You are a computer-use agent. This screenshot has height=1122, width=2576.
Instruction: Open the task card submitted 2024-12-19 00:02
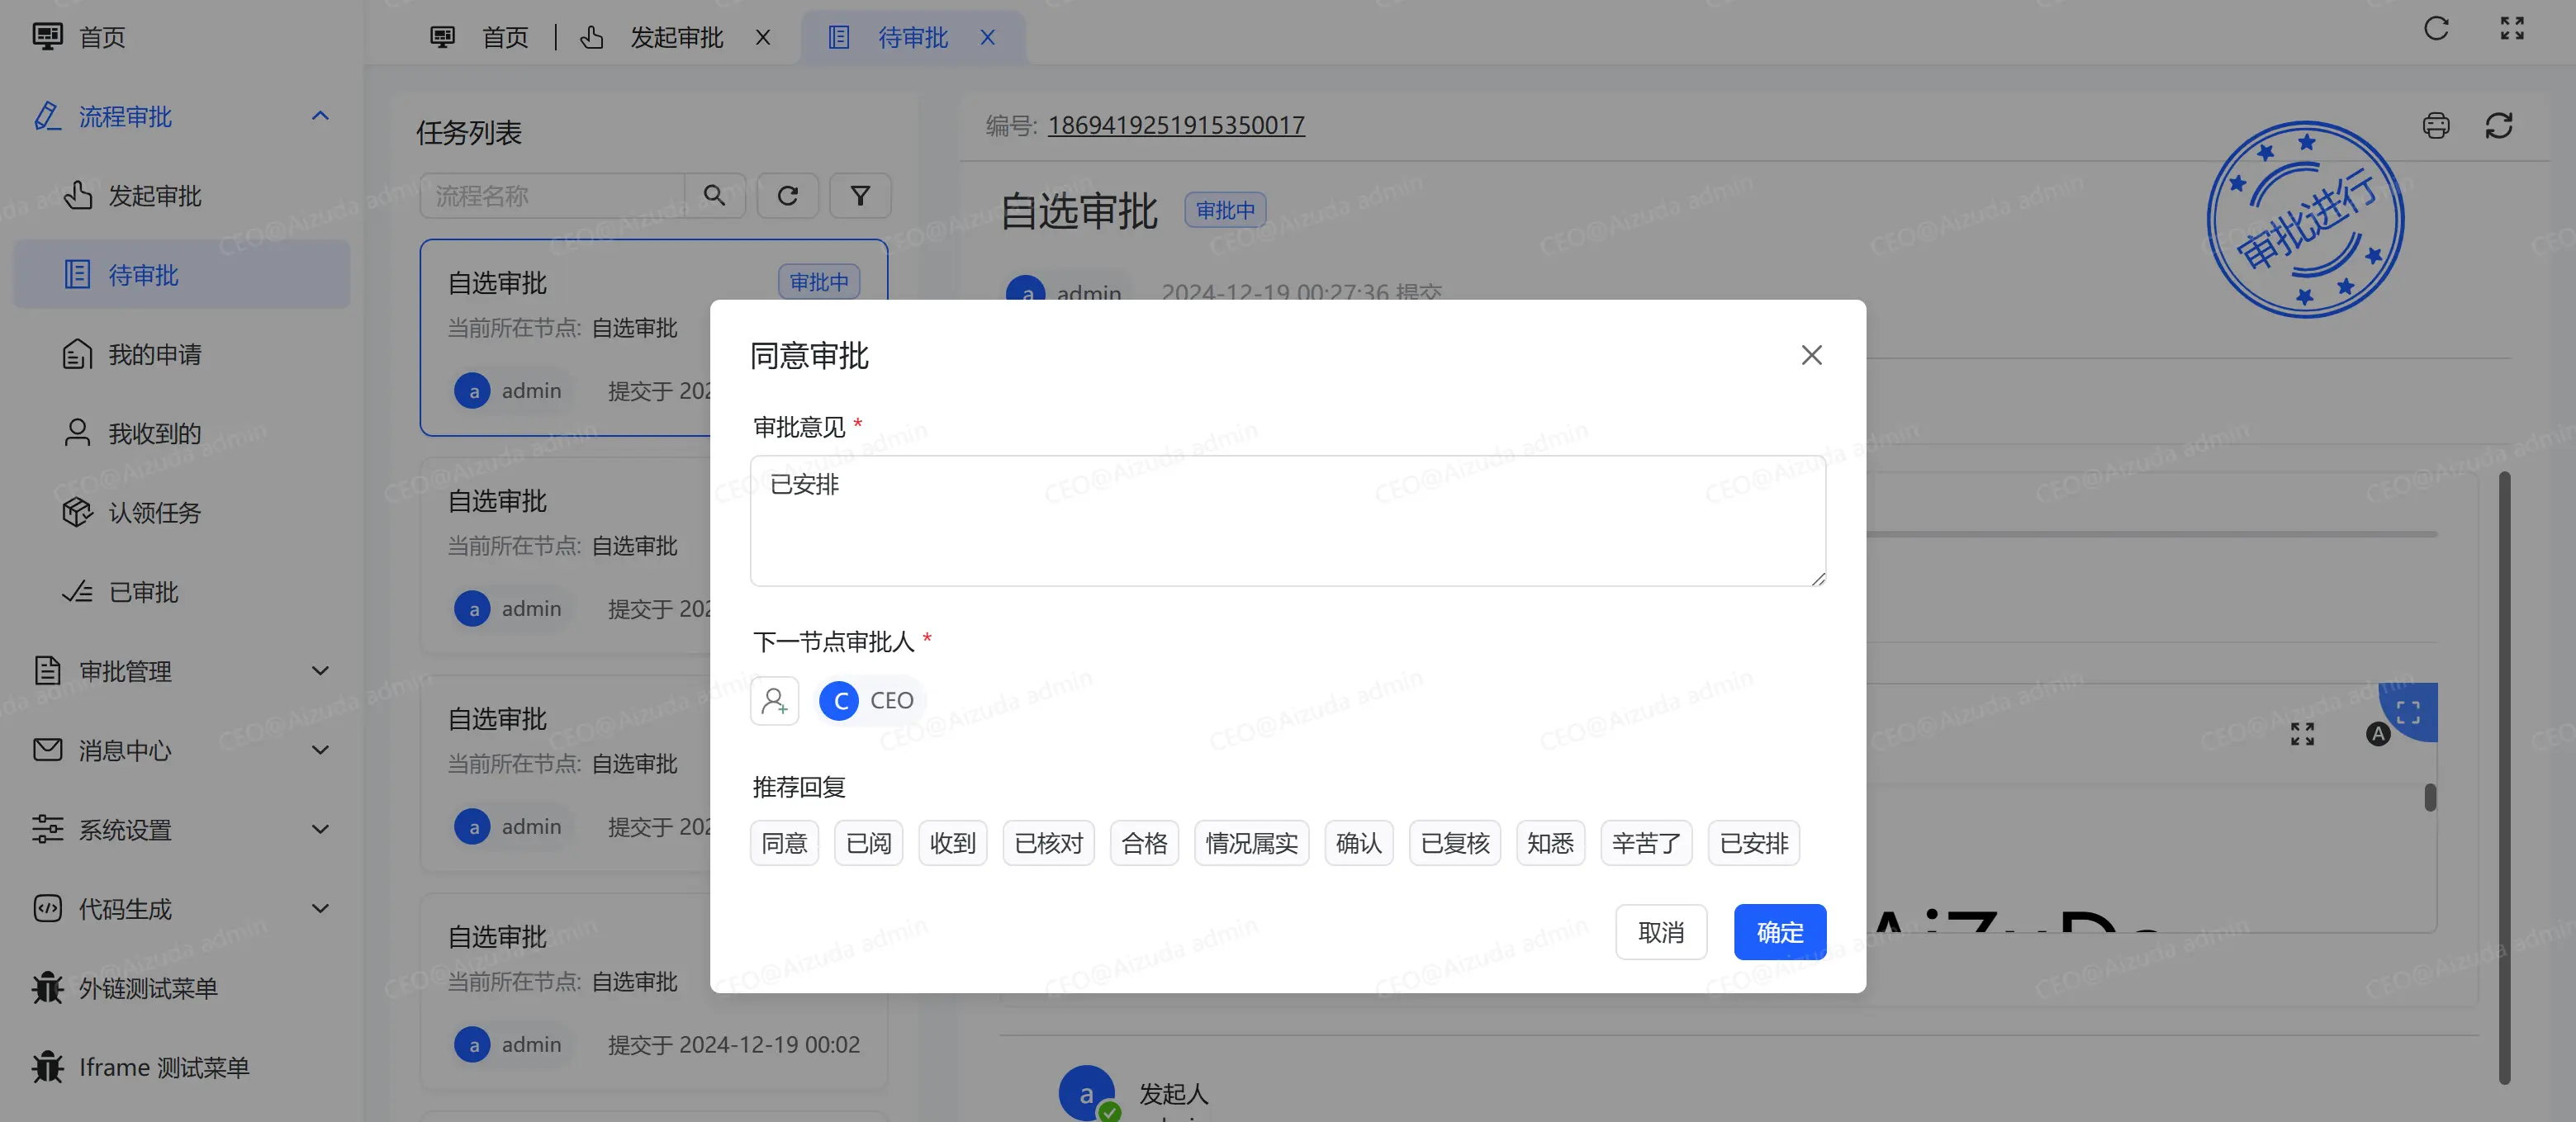coord(654,991)
